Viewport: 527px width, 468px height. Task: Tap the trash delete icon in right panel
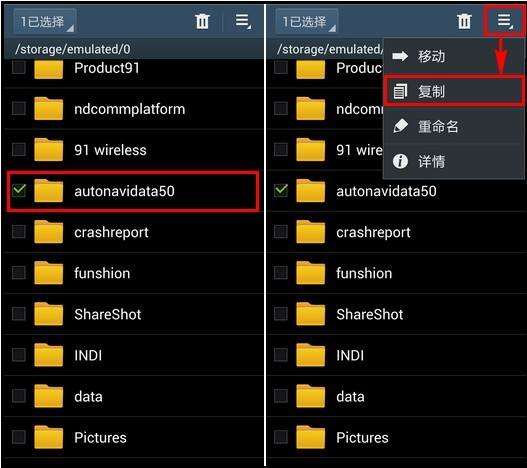pyautogui.click(x=464, y=22)
